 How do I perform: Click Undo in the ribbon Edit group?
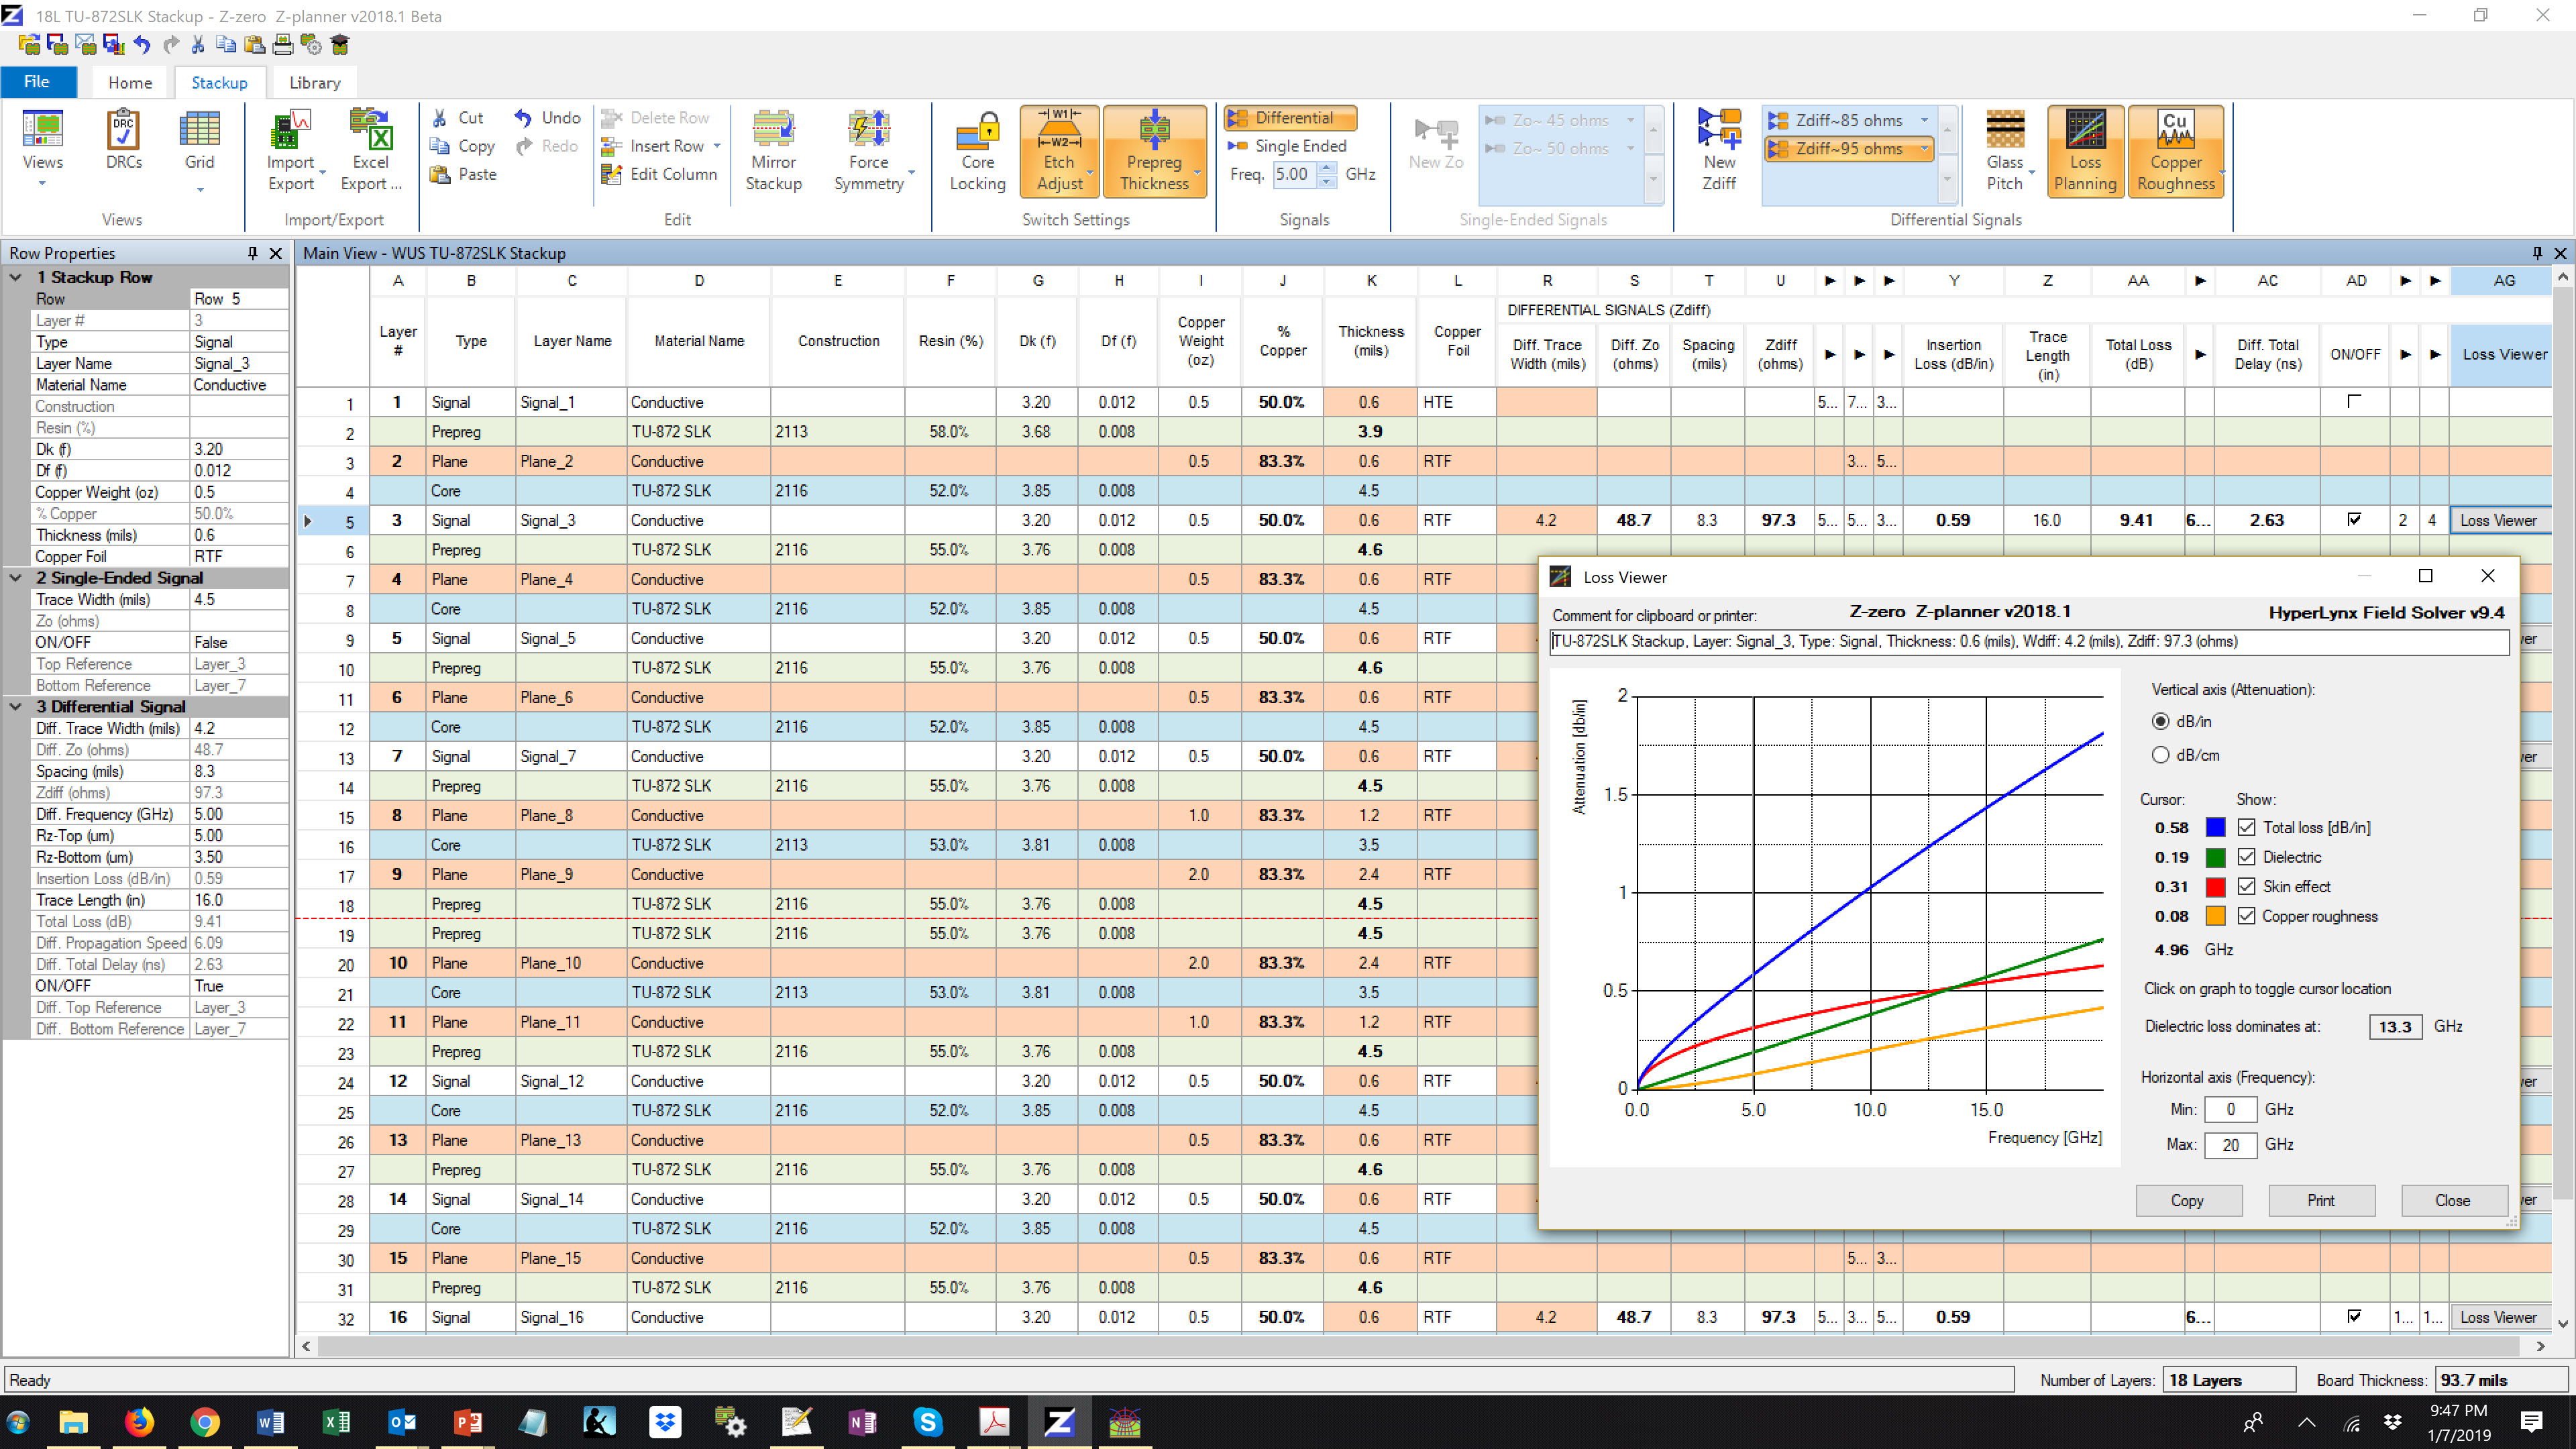click(547, 118)
